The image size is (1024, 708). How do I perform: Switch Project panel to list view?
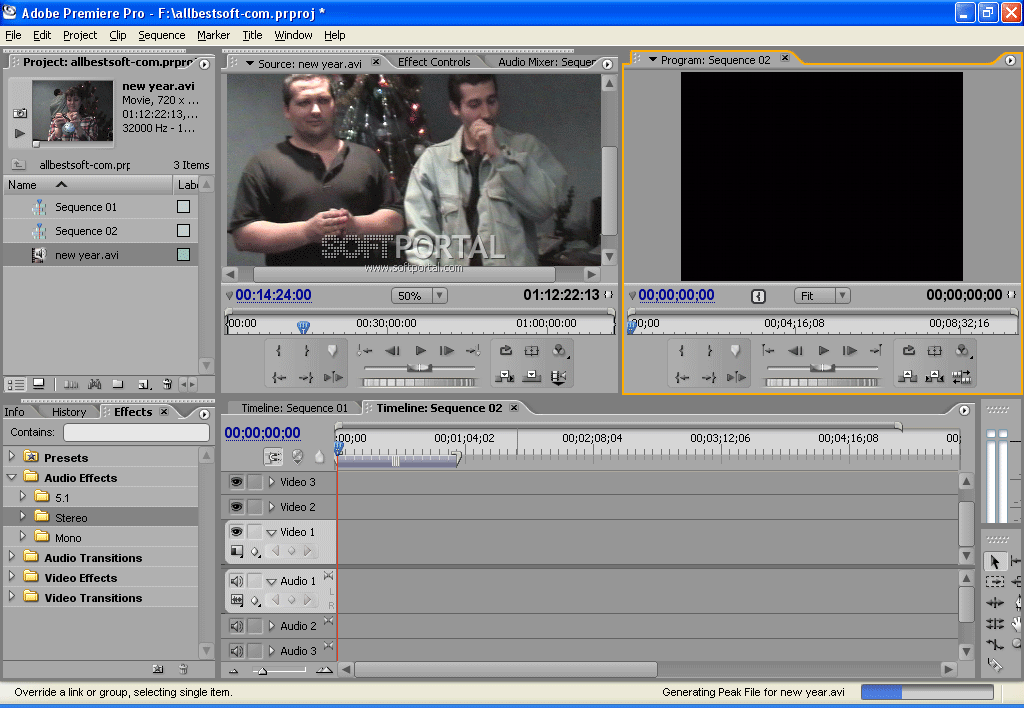click(x=16, y=384)
